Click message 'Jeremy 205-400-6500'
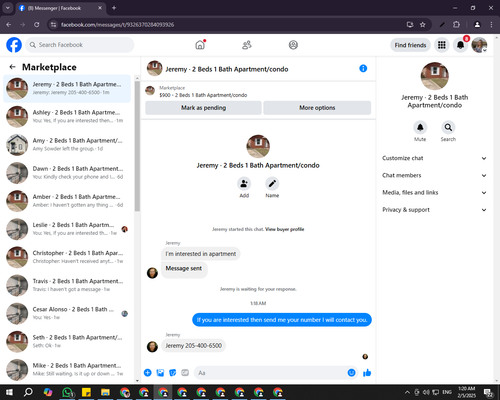This screenshot has width=500, height=400. coord(193,346)
